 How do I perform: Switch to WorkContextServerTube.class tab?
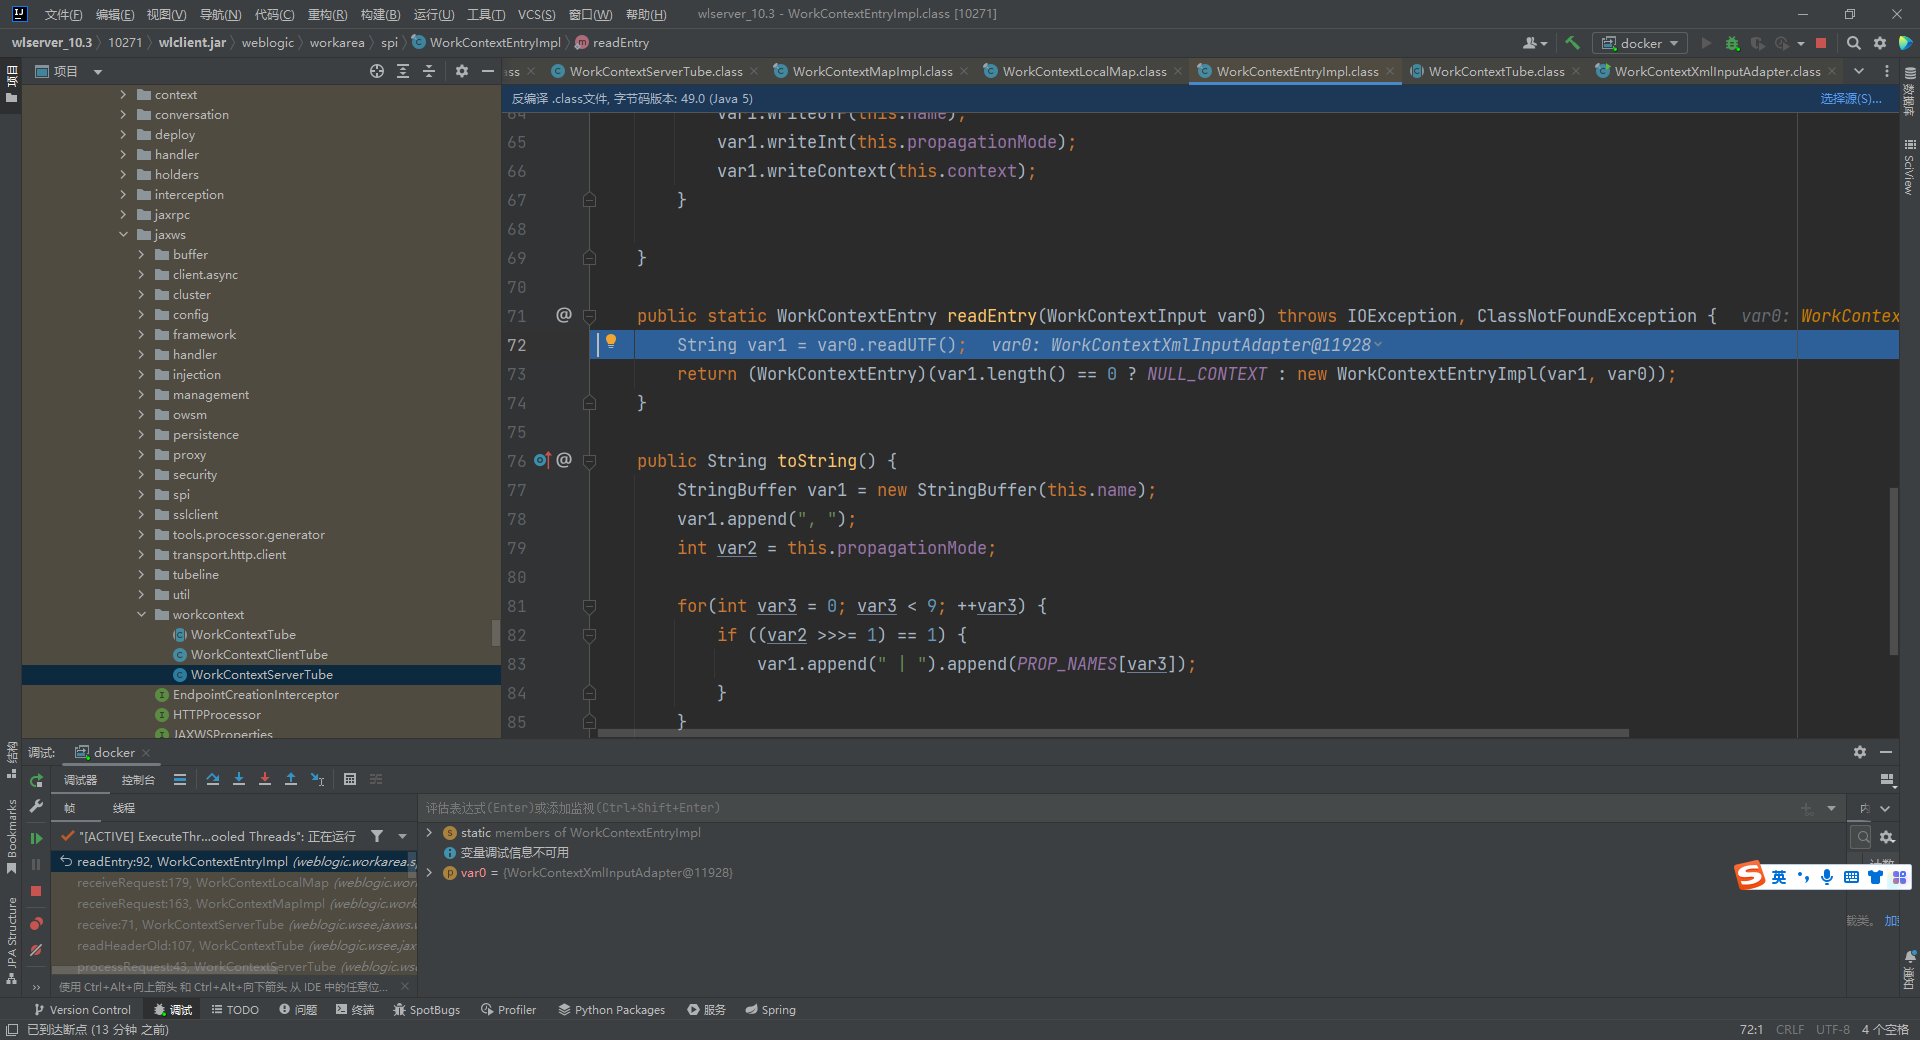[655, 71]
